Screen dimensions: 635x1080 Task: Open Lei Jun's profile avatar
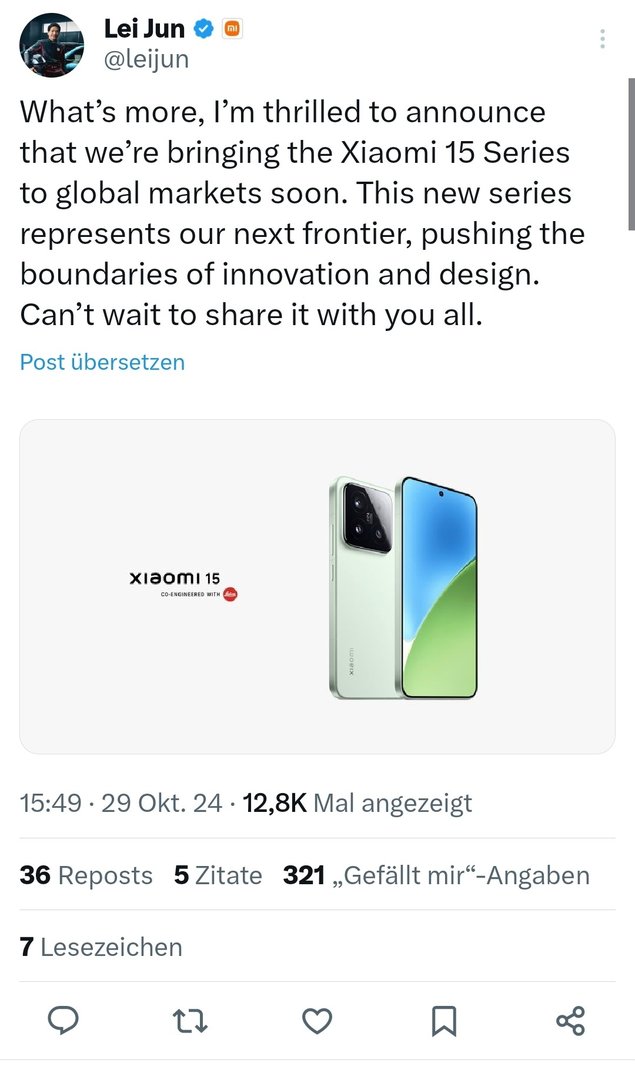(52, 45)
